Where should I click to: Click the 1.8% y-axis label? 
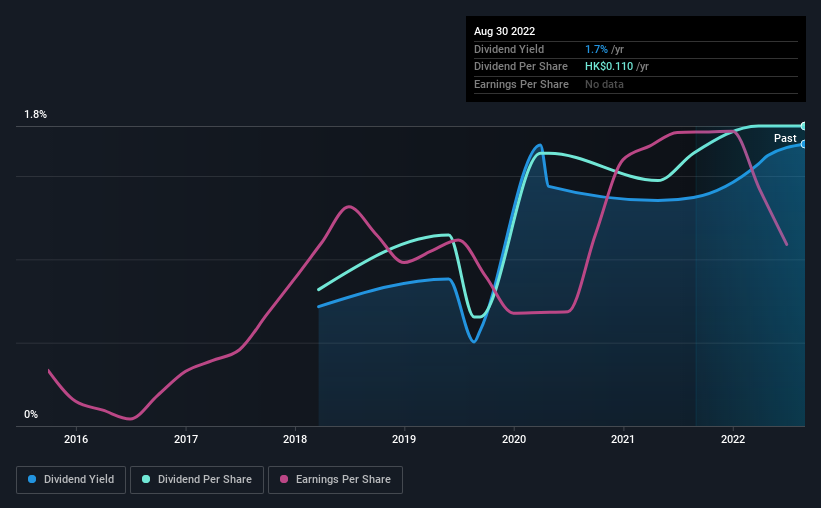point(36,114)
